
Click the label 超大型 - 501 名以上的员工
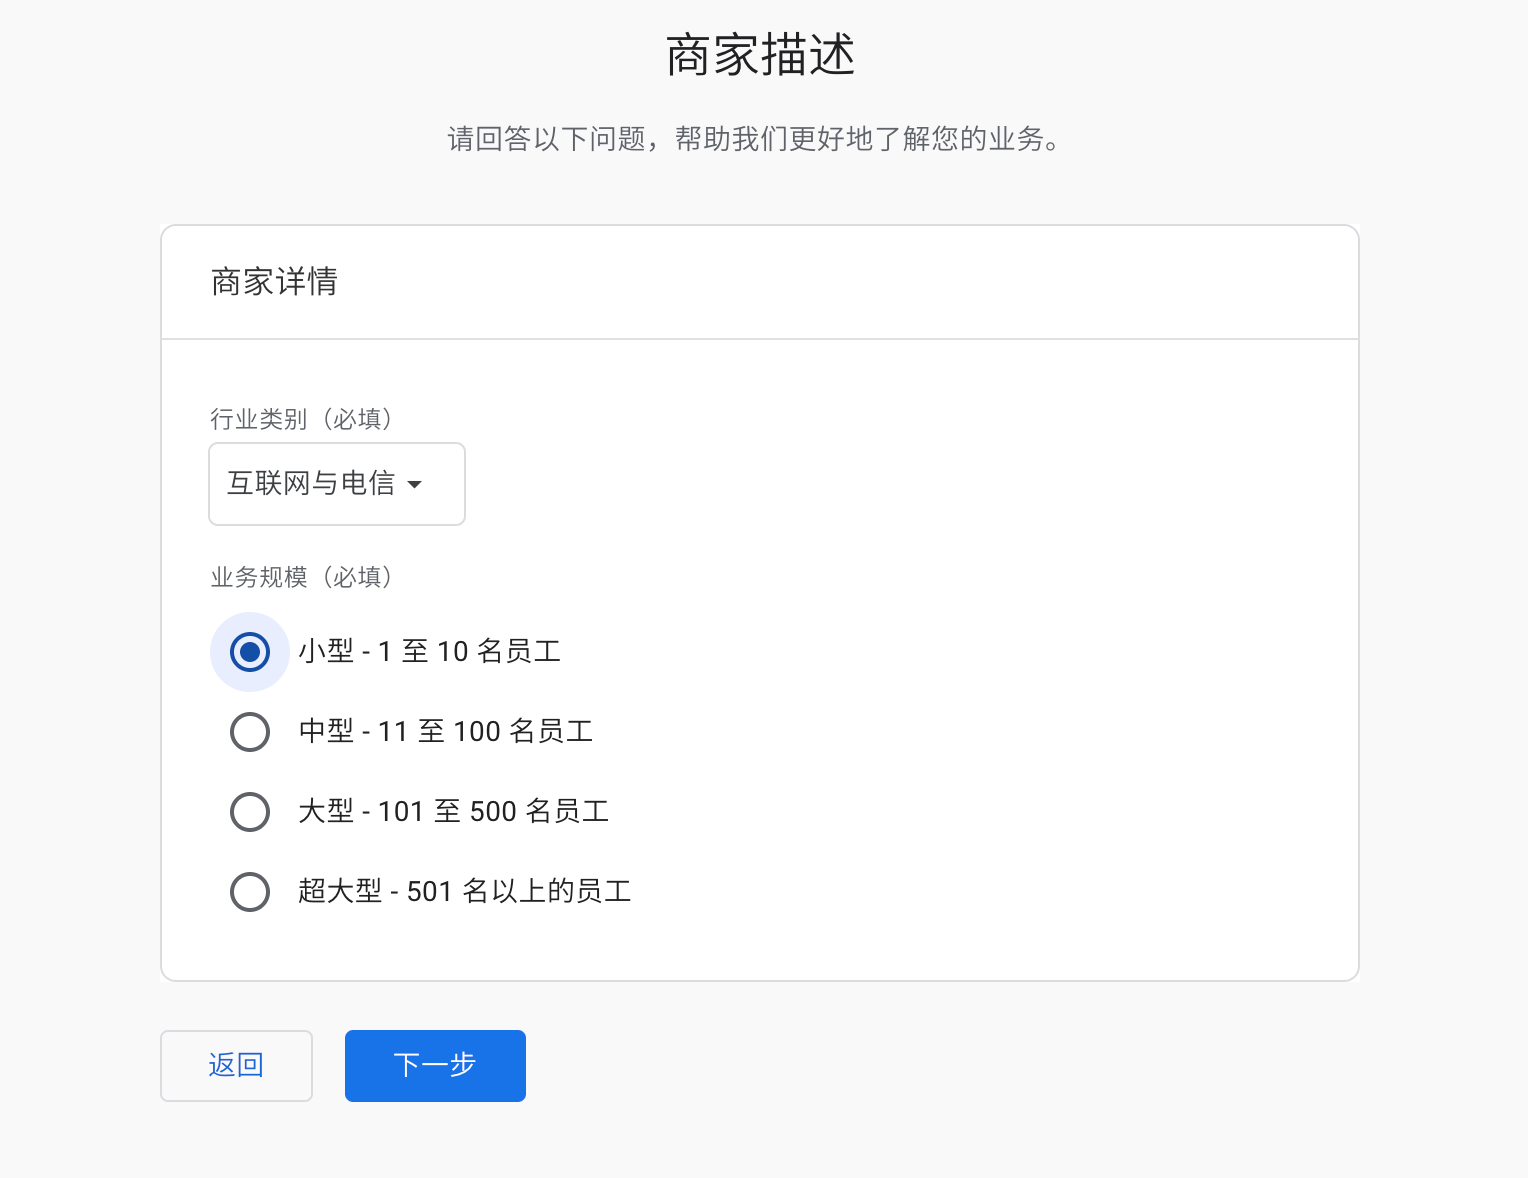click(x=464, y=892)
